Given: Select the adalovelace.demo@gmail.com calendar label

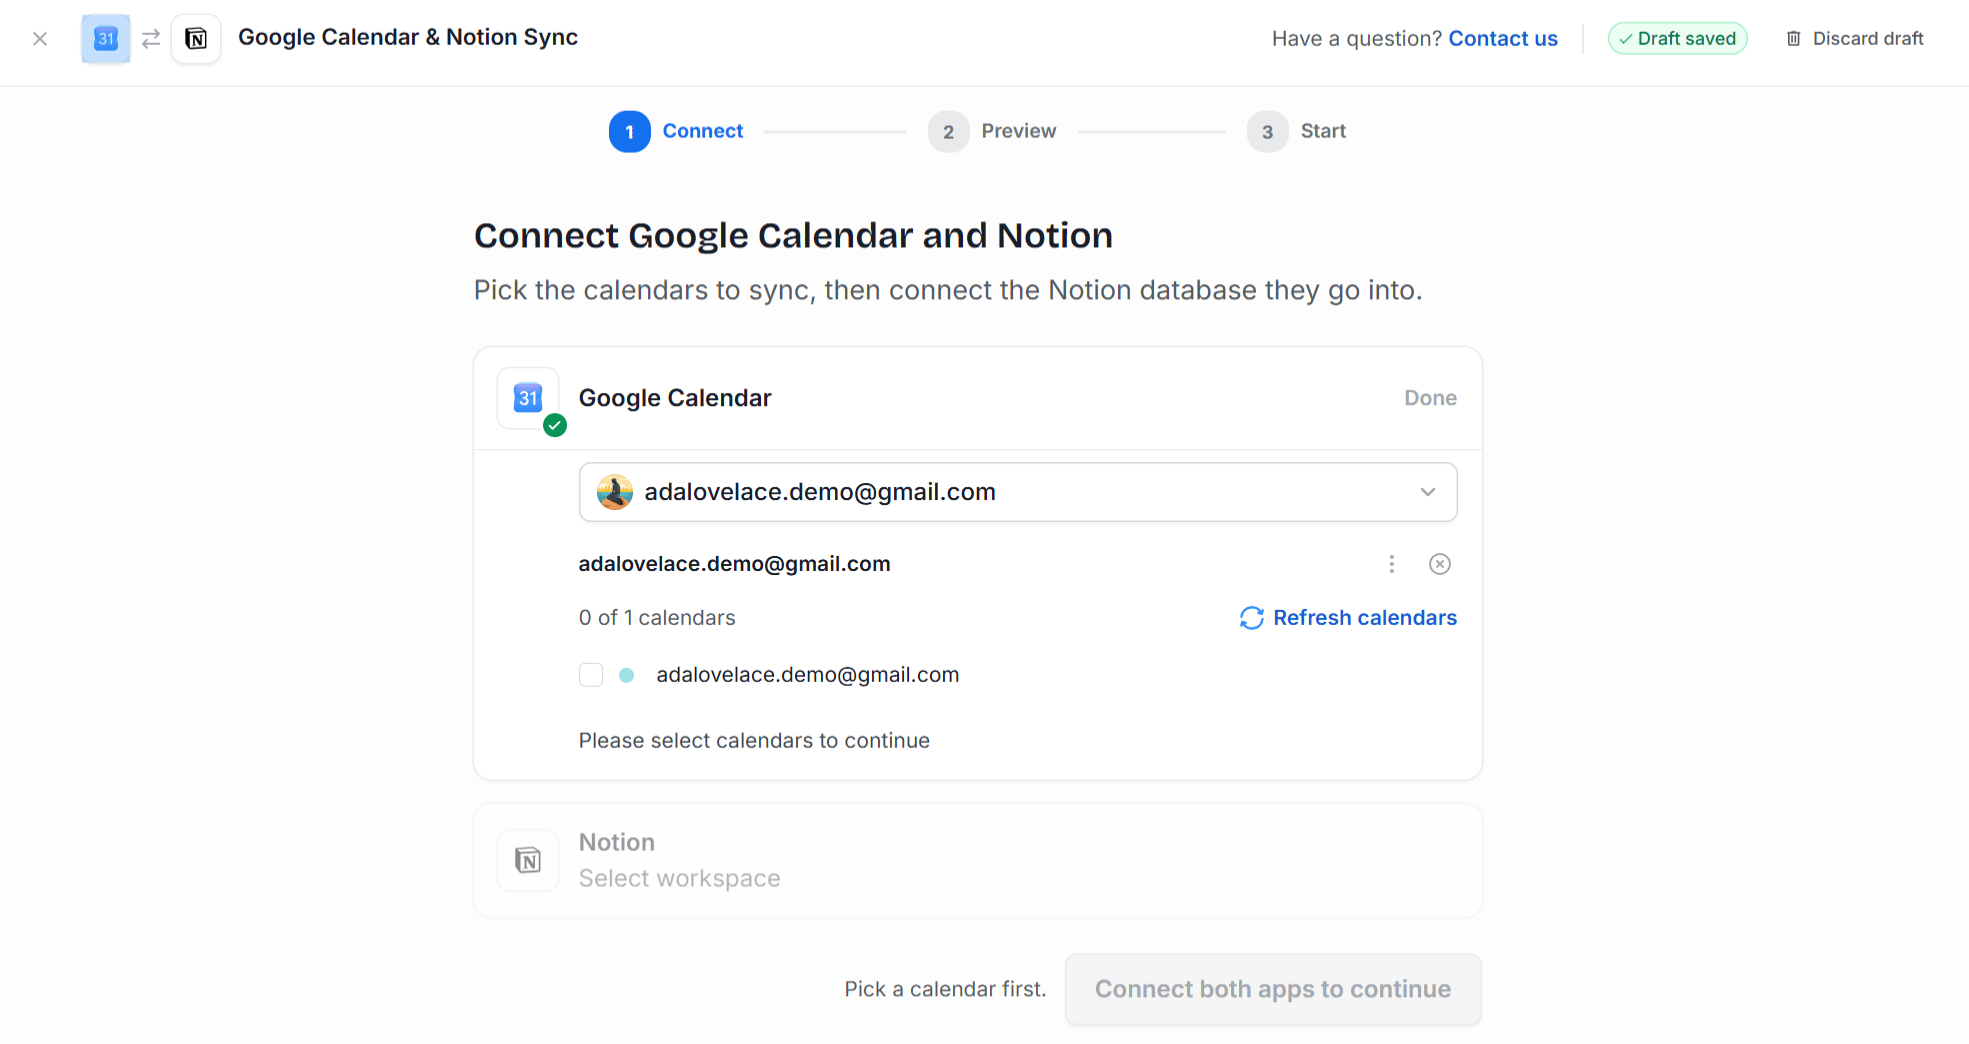Looking at the screenshot, I should click(808, 675).
